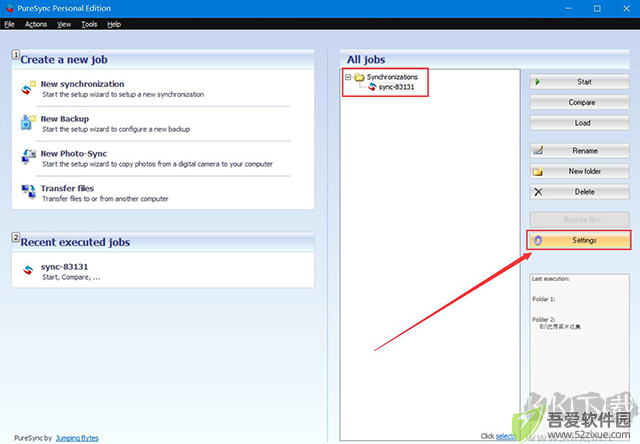
Task: Click the New folder button
Action: [x=580, y=171]
